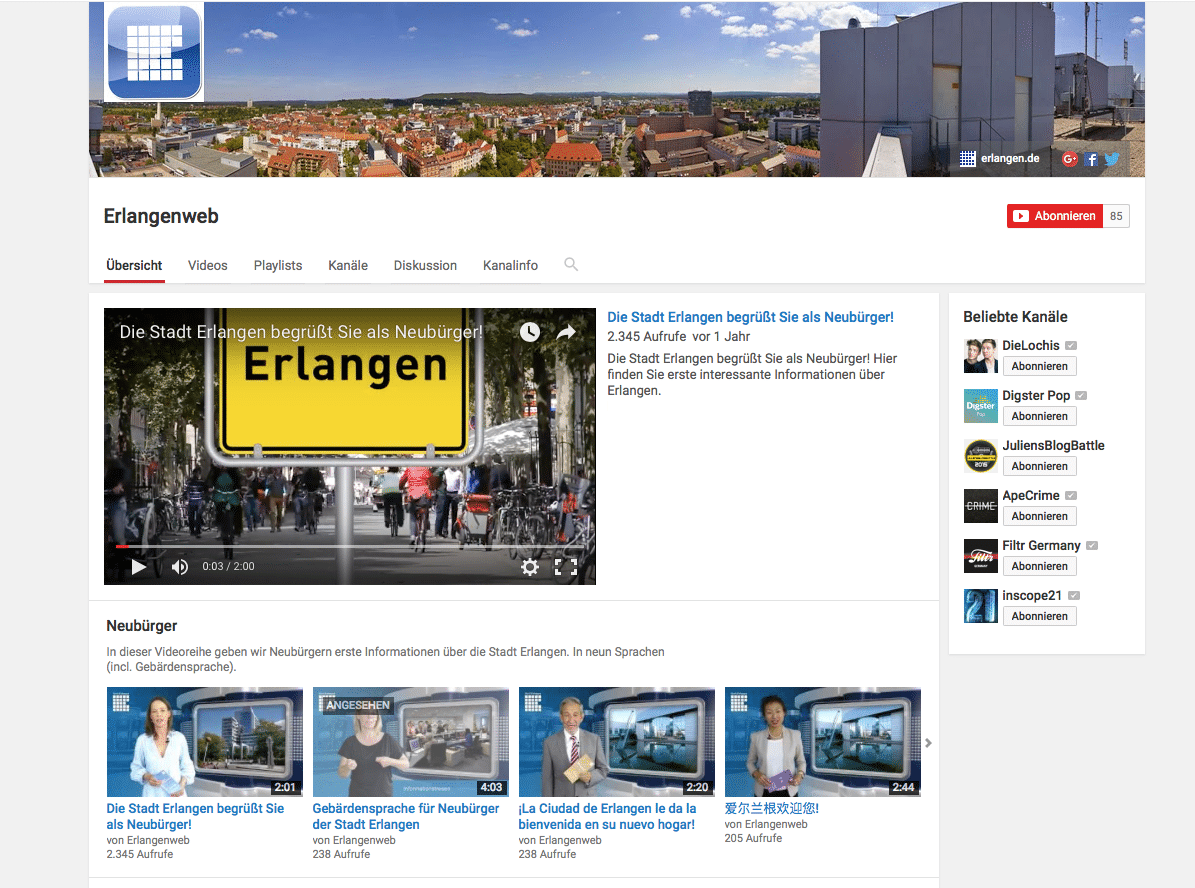Open ¡La Ciudad de Erlangen title link

click(x=607, y=816)
